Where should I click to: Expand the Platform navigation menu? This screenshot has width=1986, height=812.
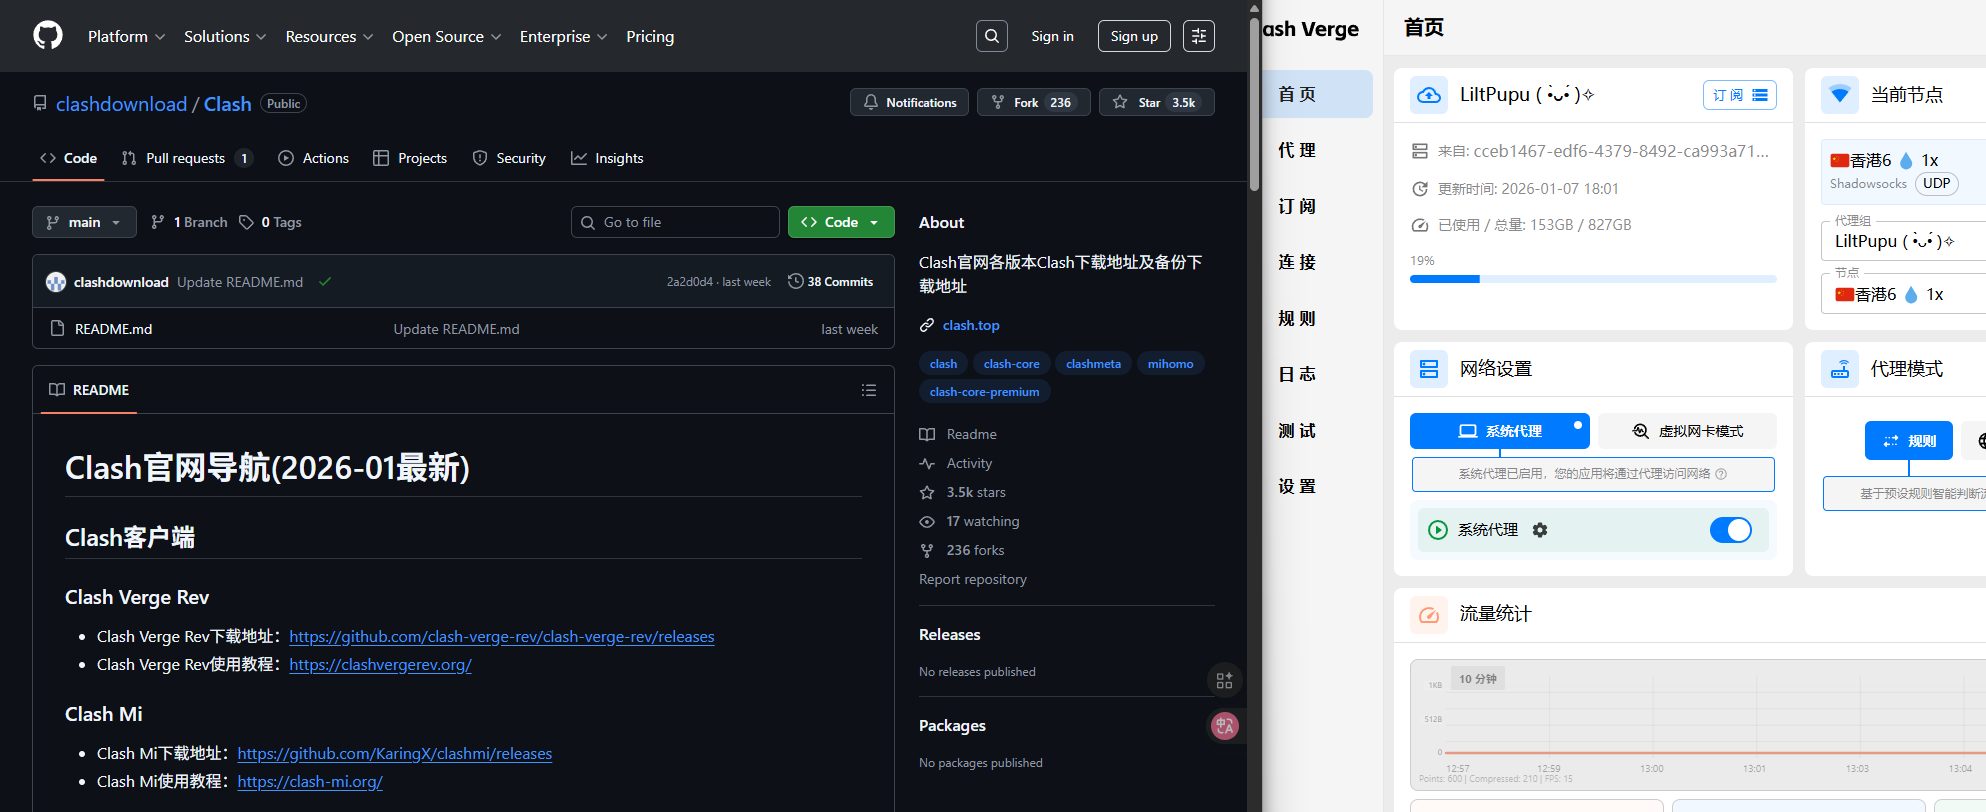126,36
